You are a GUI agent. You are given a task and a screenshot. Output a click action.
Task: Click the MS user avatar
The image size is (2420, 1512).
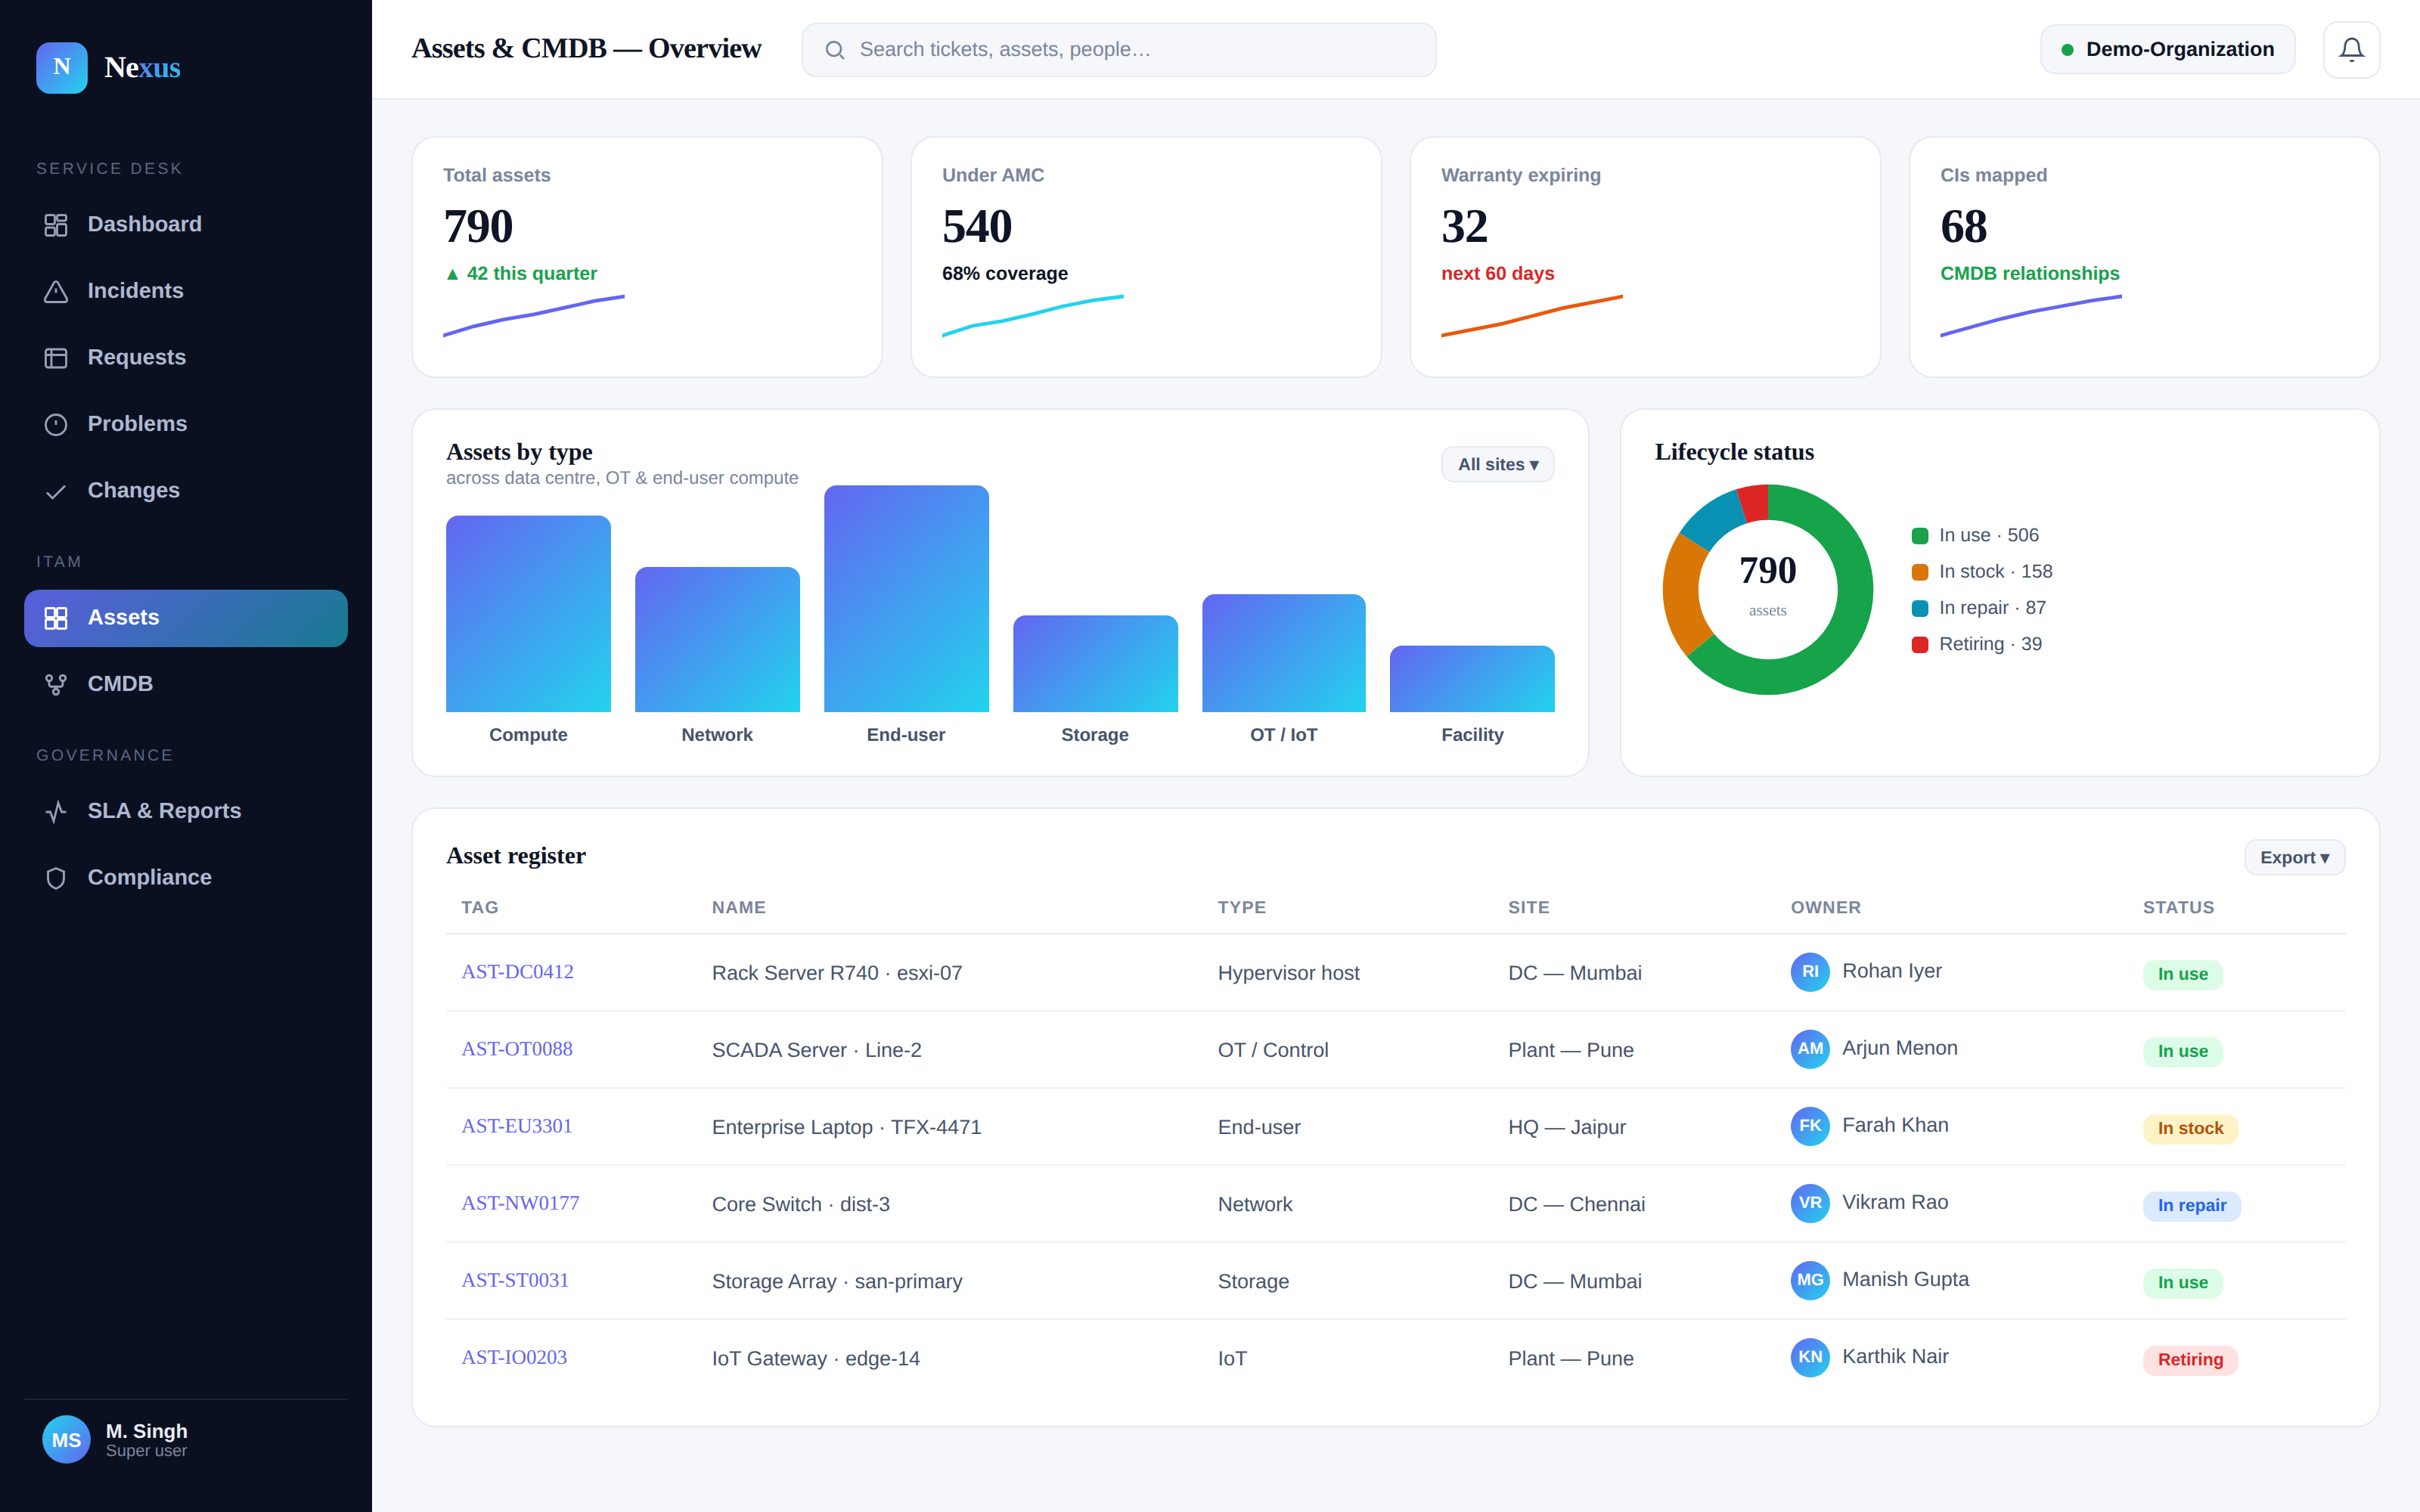66,1439
